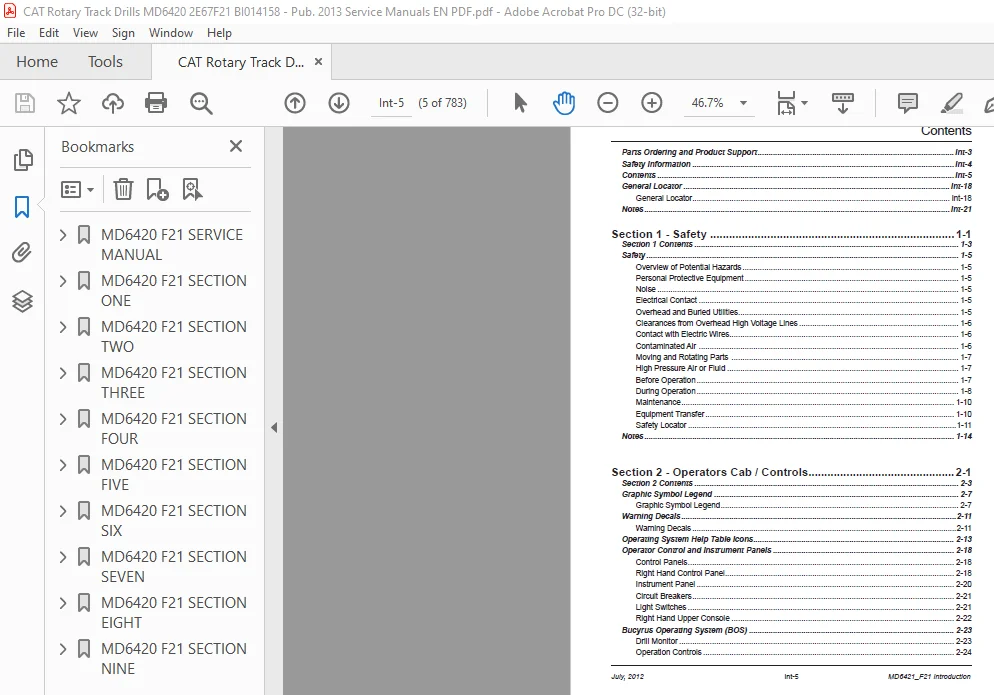Go to next page arrow
The width and height of the screenshot is (994, 695).
coord(339,103)
